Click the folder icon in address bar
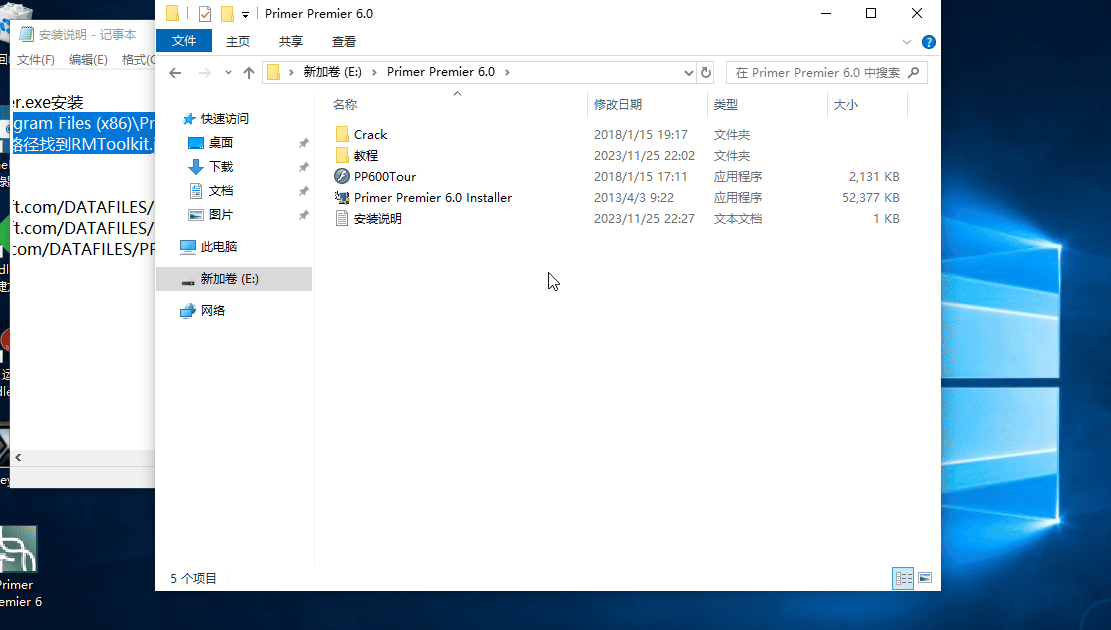The height and width of the screenshot is (630, 1111). click(273, 72)
